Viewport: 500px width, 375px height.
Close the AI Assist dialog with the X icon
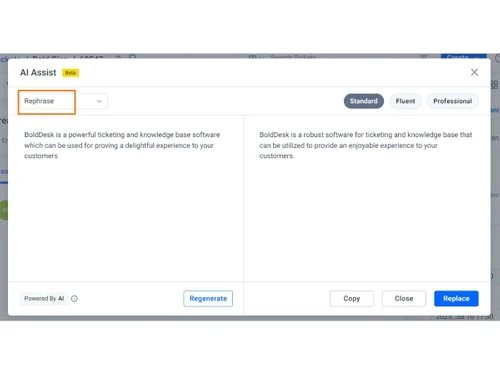tap(474, 72)
